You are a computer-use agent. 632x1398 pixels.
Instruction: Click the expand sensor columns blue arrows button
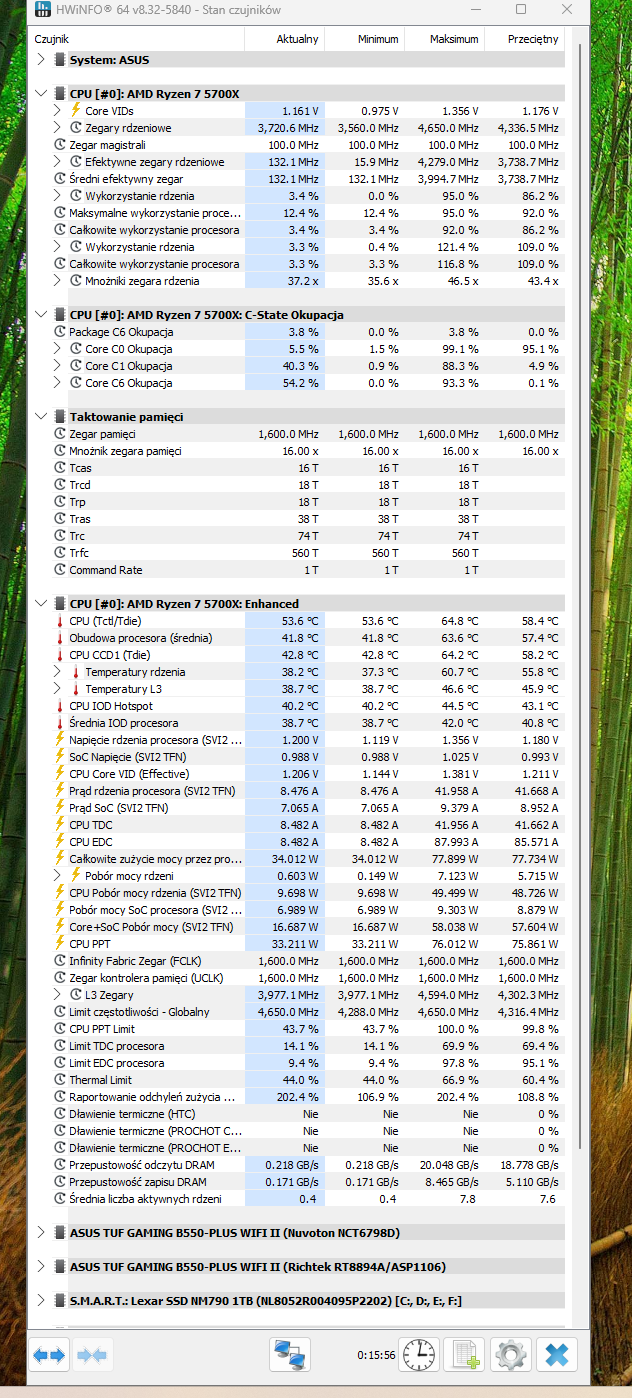(49, 1355)
